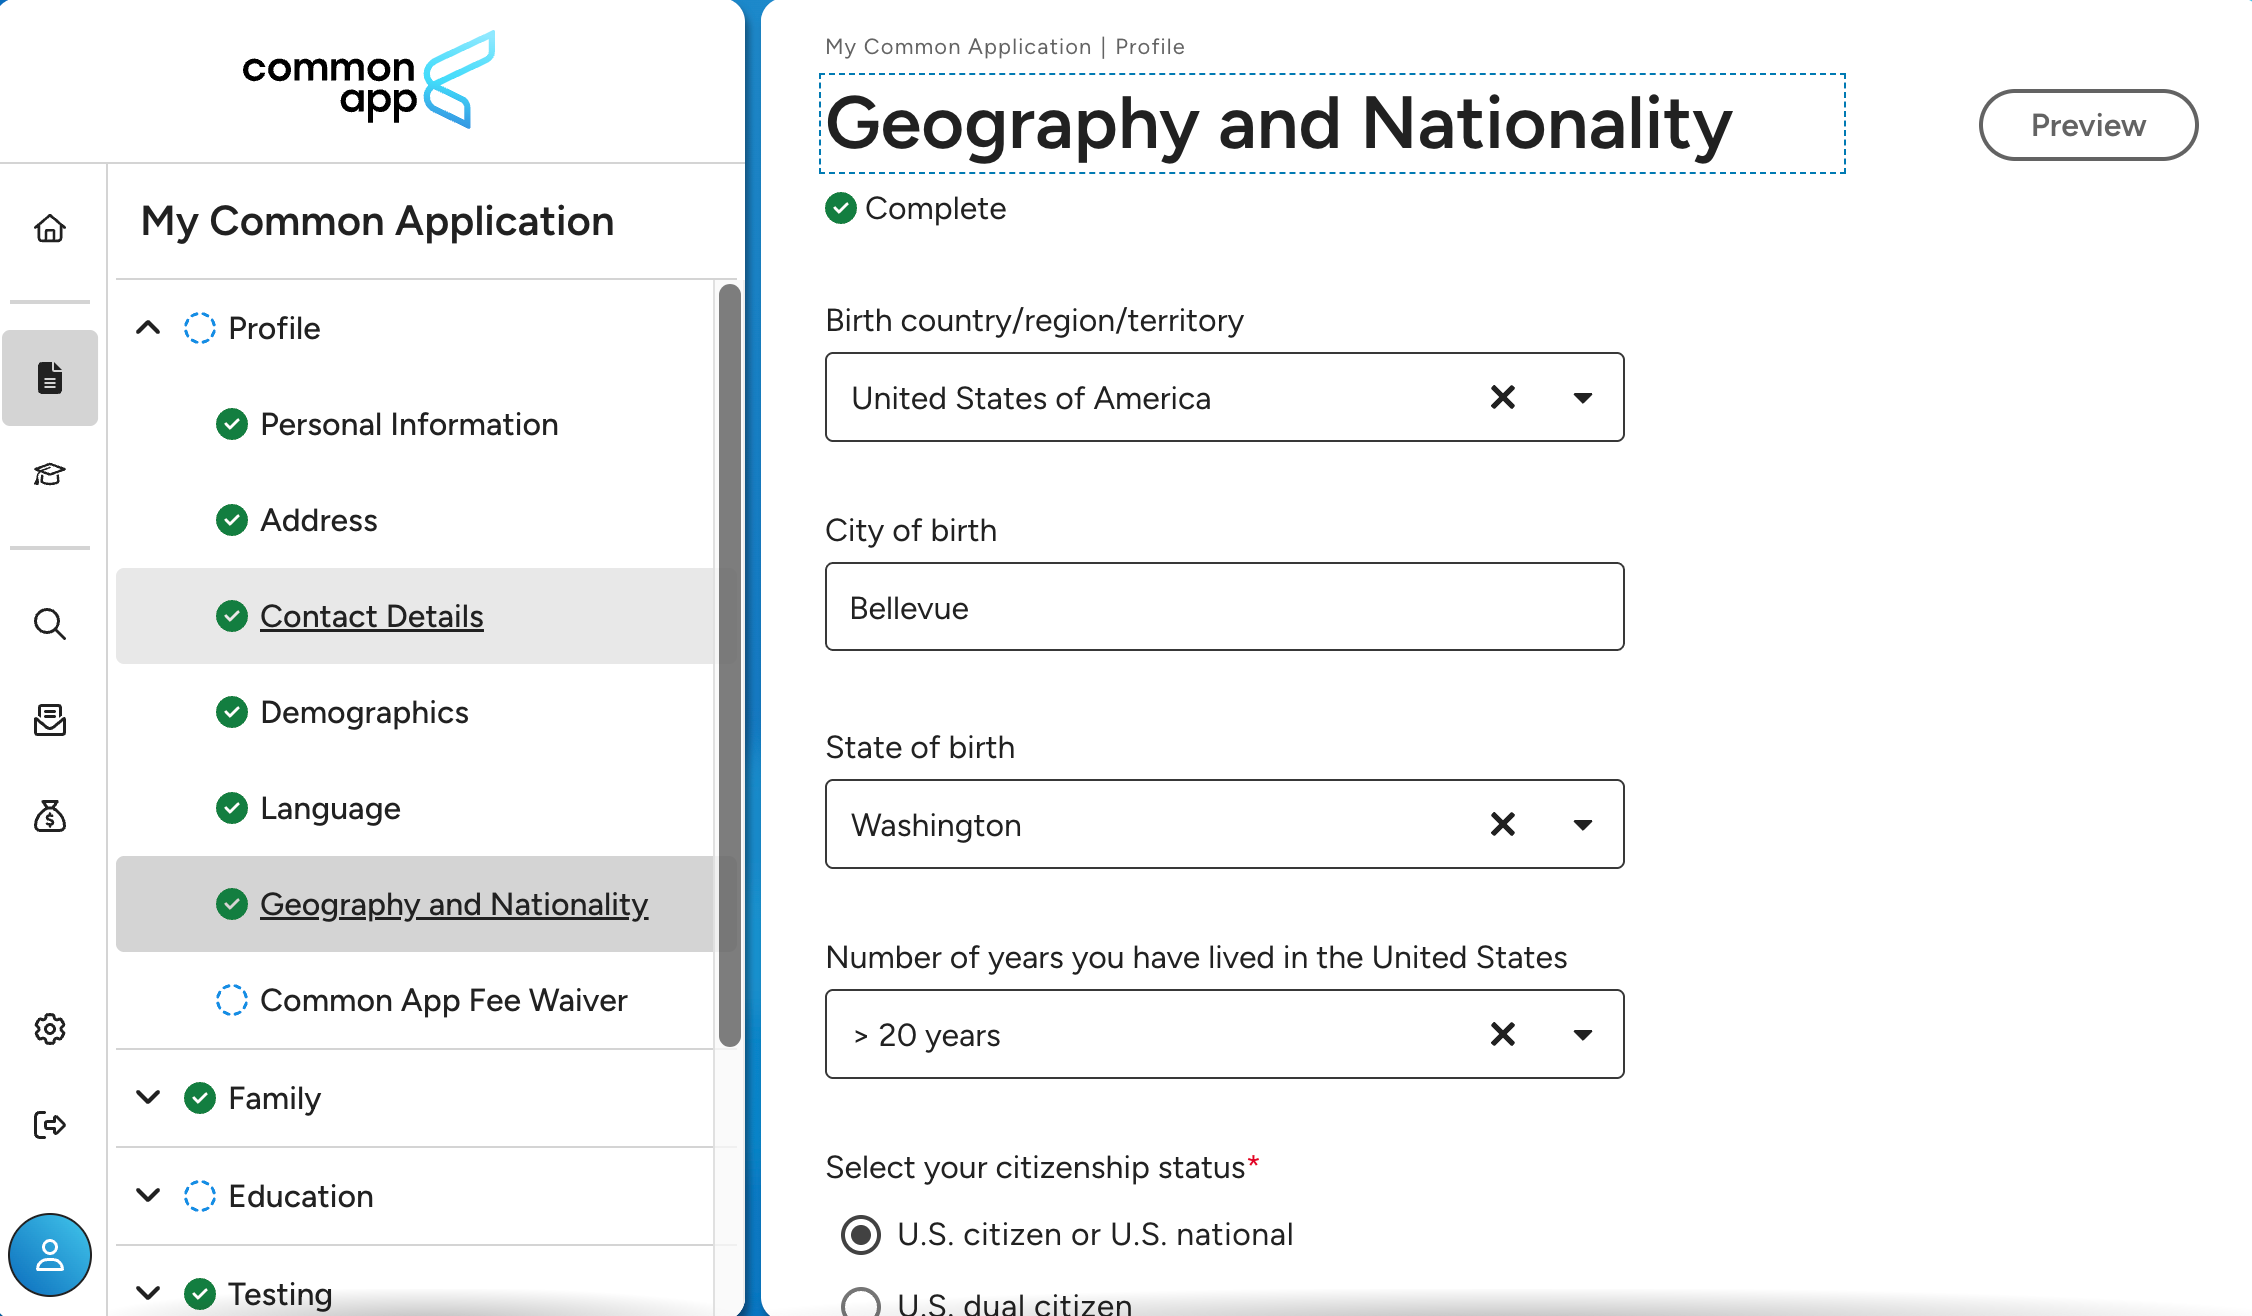Collapse the Profile section chevron

pyautogui.click(x=148, y=328)
